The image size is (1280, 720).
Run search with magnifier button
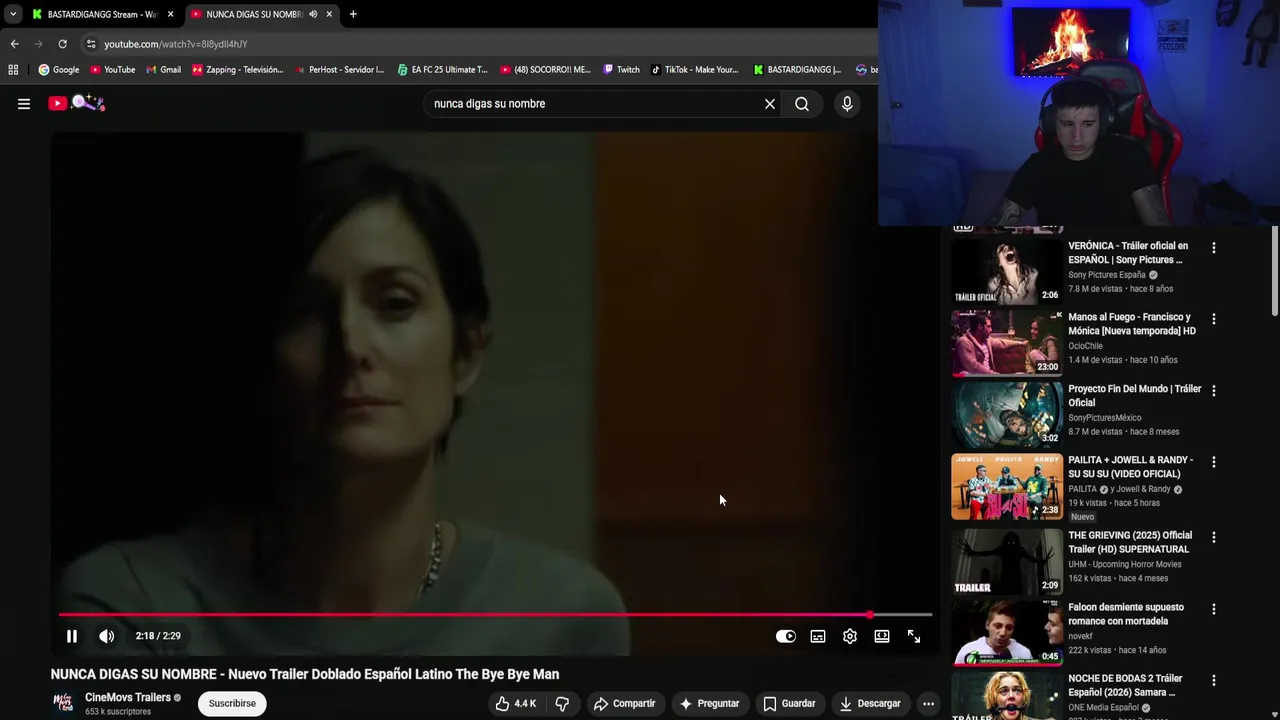pyautogui.click(x=802, y=104)
